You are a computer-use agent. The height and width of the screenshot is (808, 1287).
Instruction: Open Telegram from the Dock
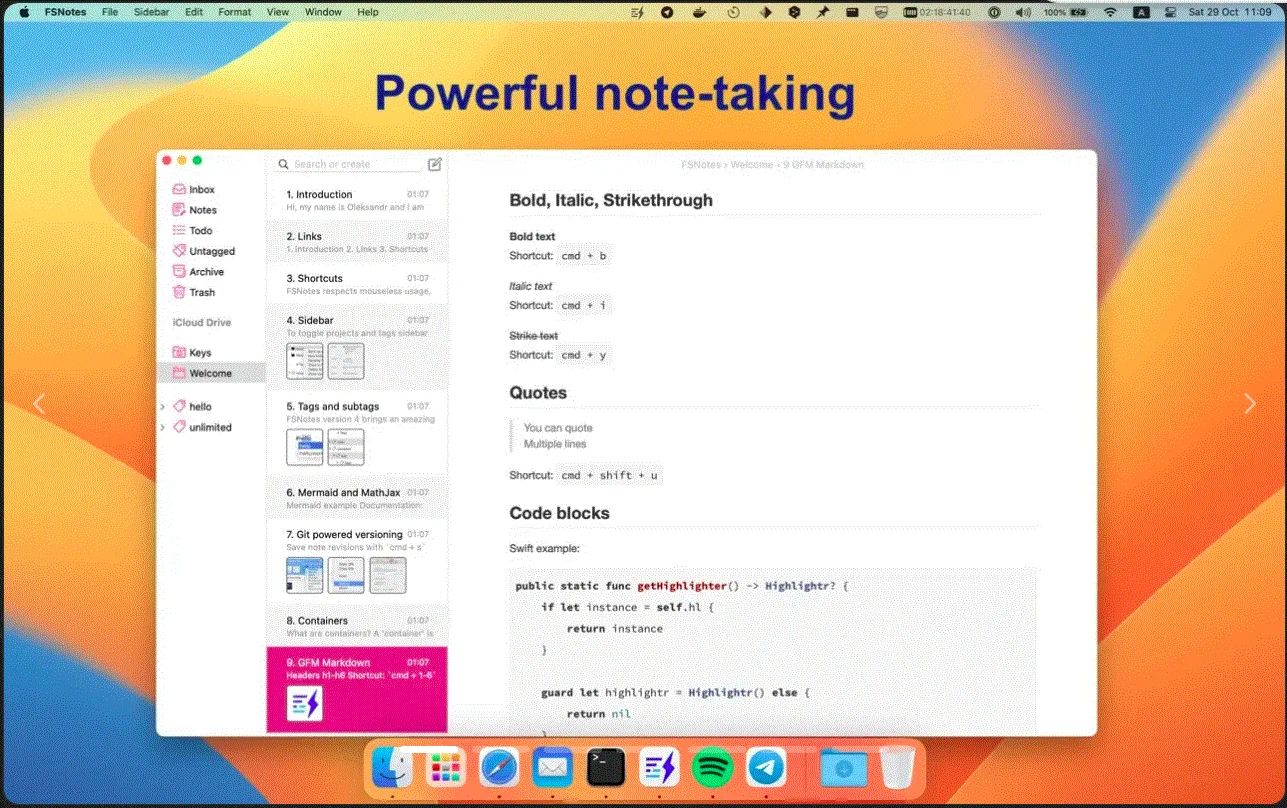766,768
